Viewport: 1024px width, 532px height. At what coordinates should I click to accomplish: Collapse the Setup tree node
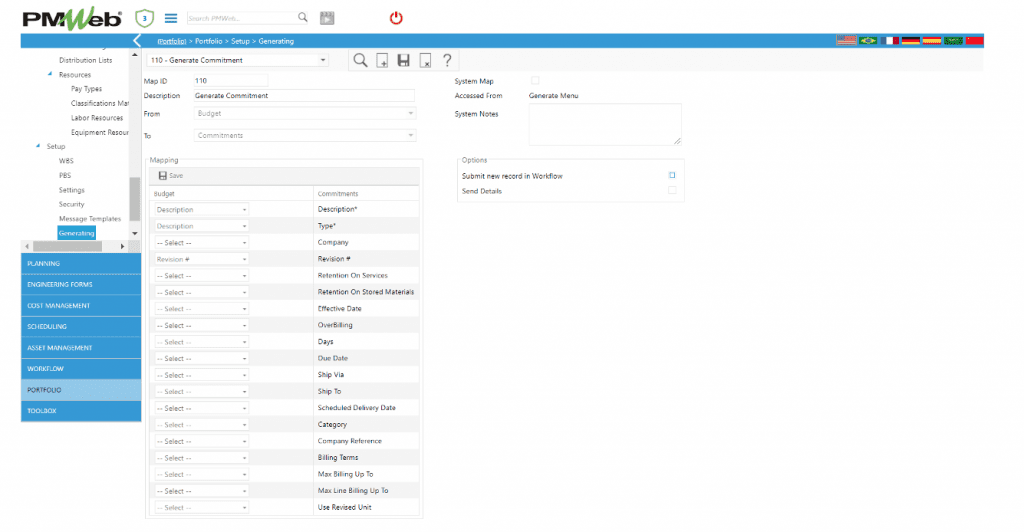tap(38, 146)
